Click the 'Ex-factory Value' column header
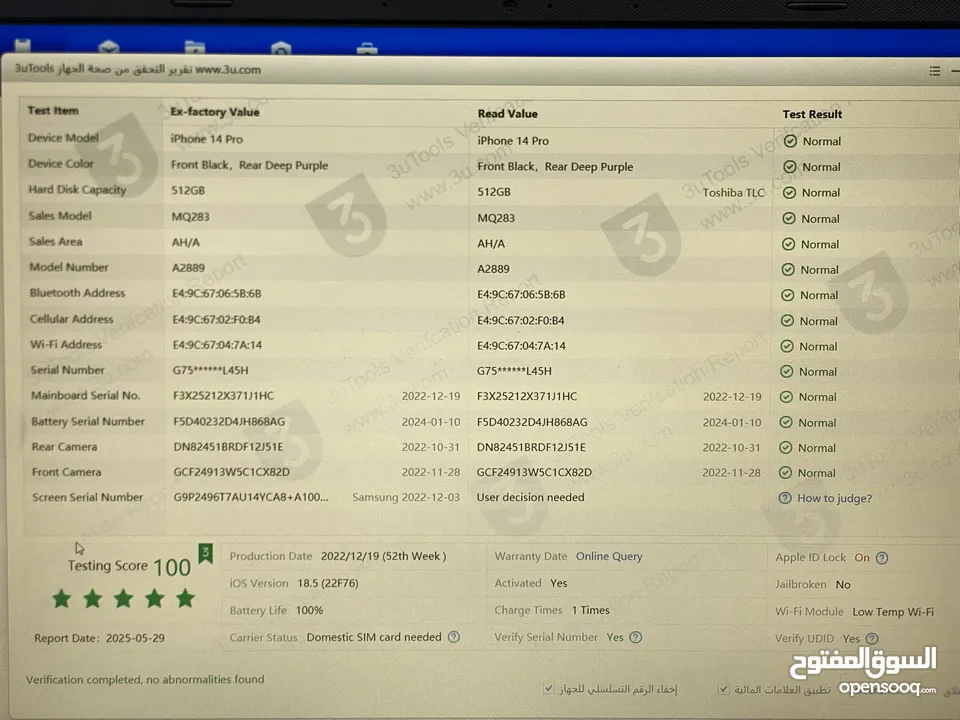The width and height of the screenshot is (960, 720). click(x=215, y=112)
